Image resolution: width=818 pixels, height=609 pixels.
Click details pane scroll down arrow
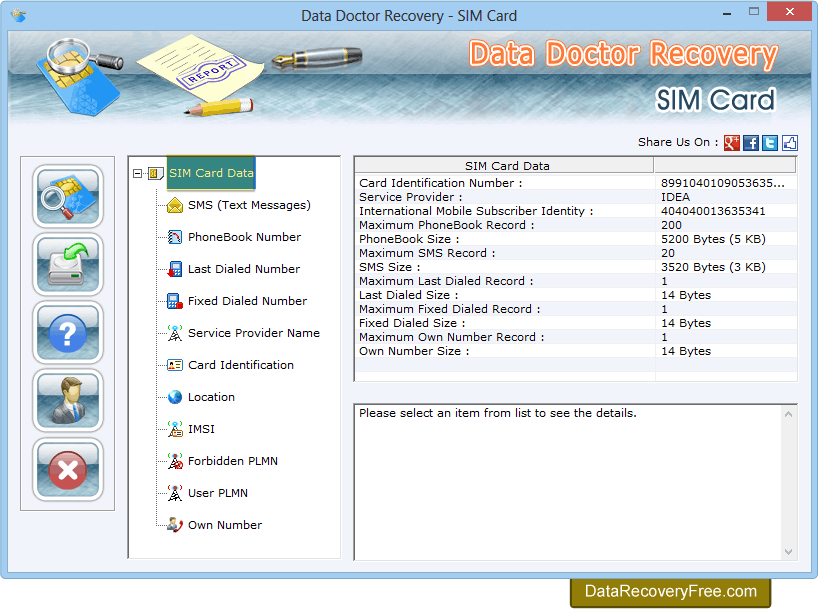point(788,552)
